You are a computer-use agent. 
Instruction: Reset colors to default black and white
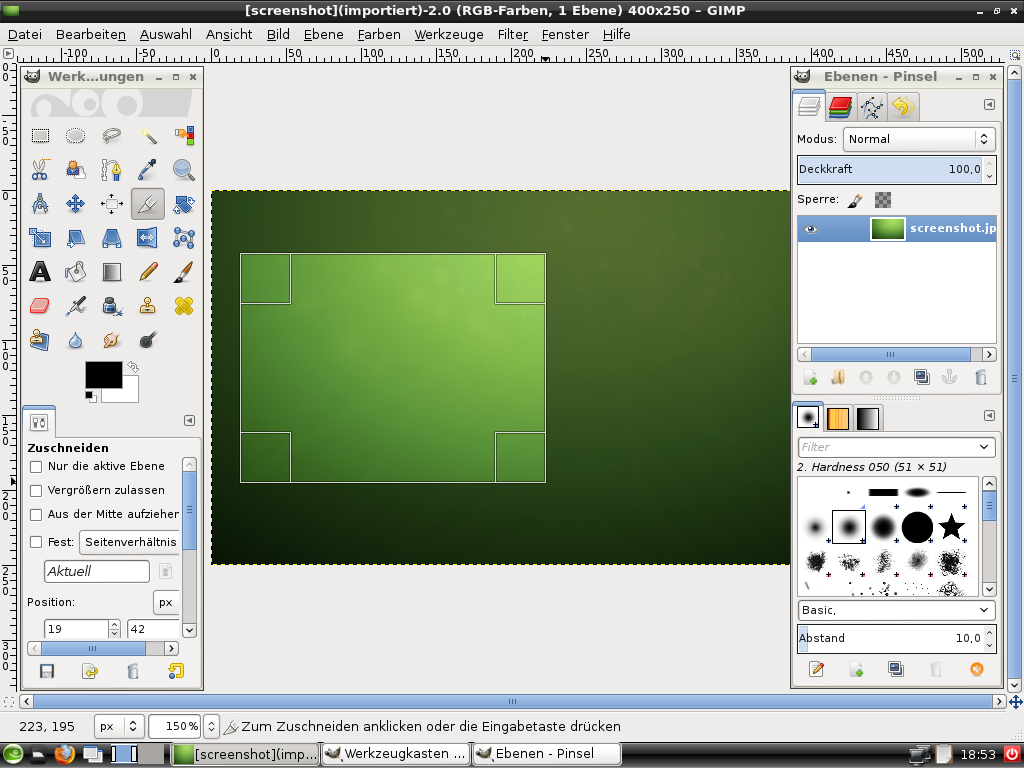coord(91,396)
